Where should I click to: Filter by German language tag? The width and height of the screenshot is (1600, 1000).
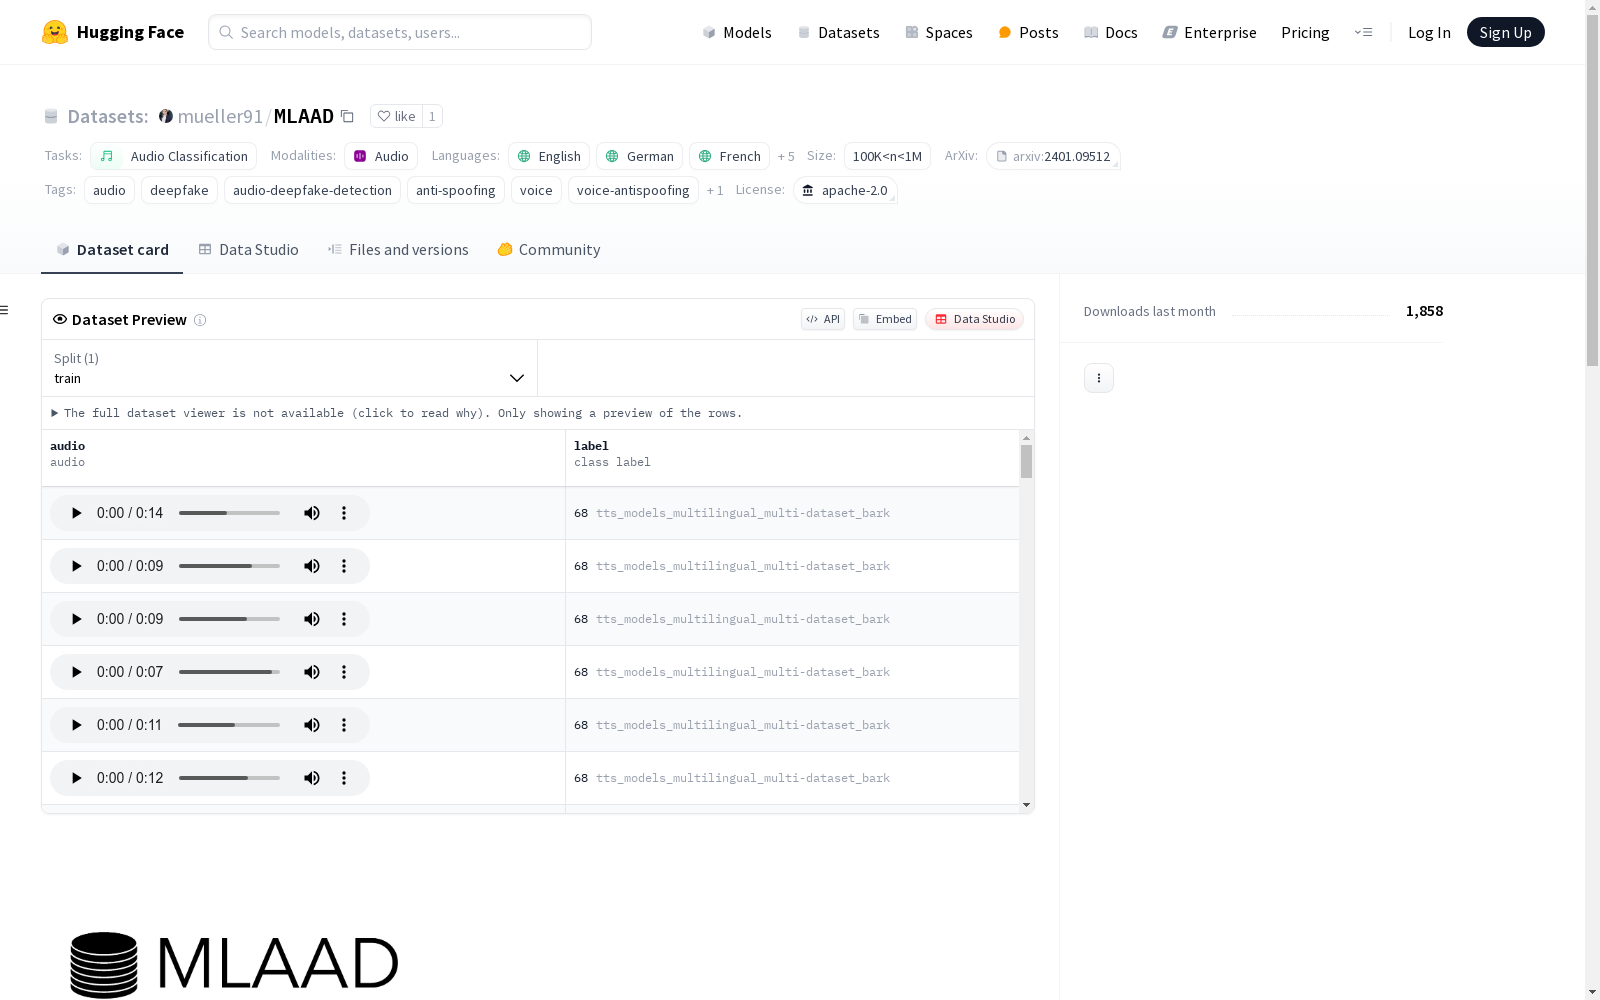point(640,156)
